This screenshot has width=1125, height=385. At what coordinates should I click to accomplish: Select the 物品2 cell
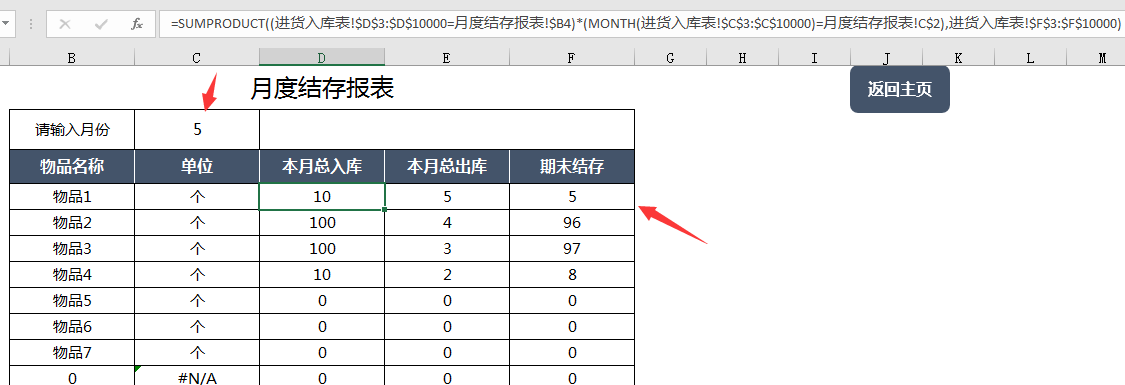point(72,223)
